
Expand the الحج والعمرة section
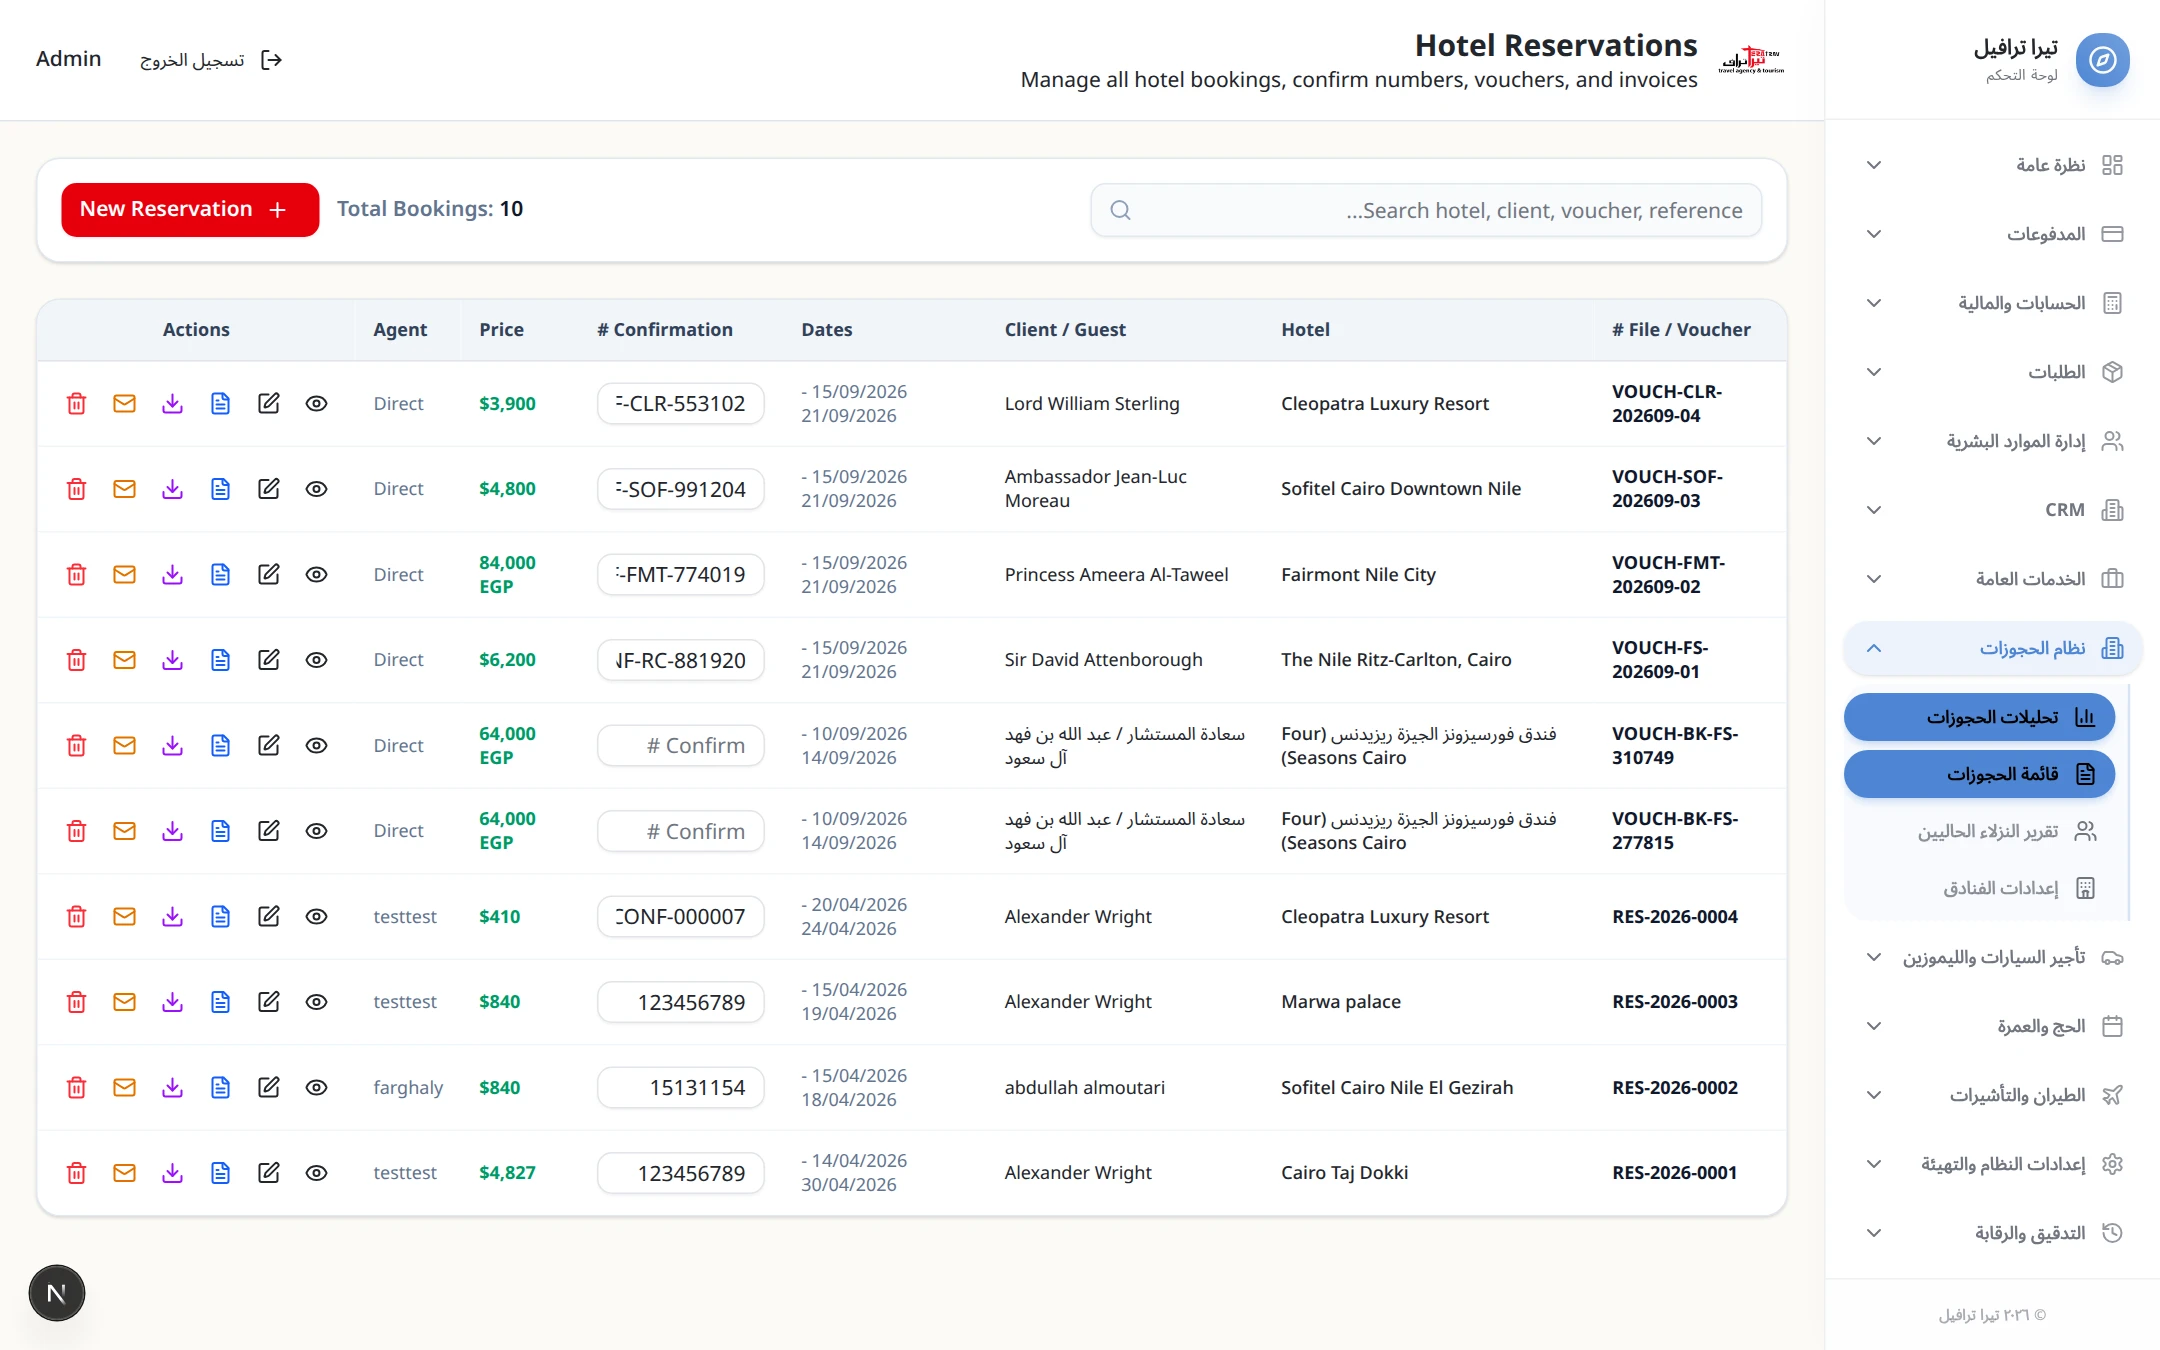click(1992, 1026)
